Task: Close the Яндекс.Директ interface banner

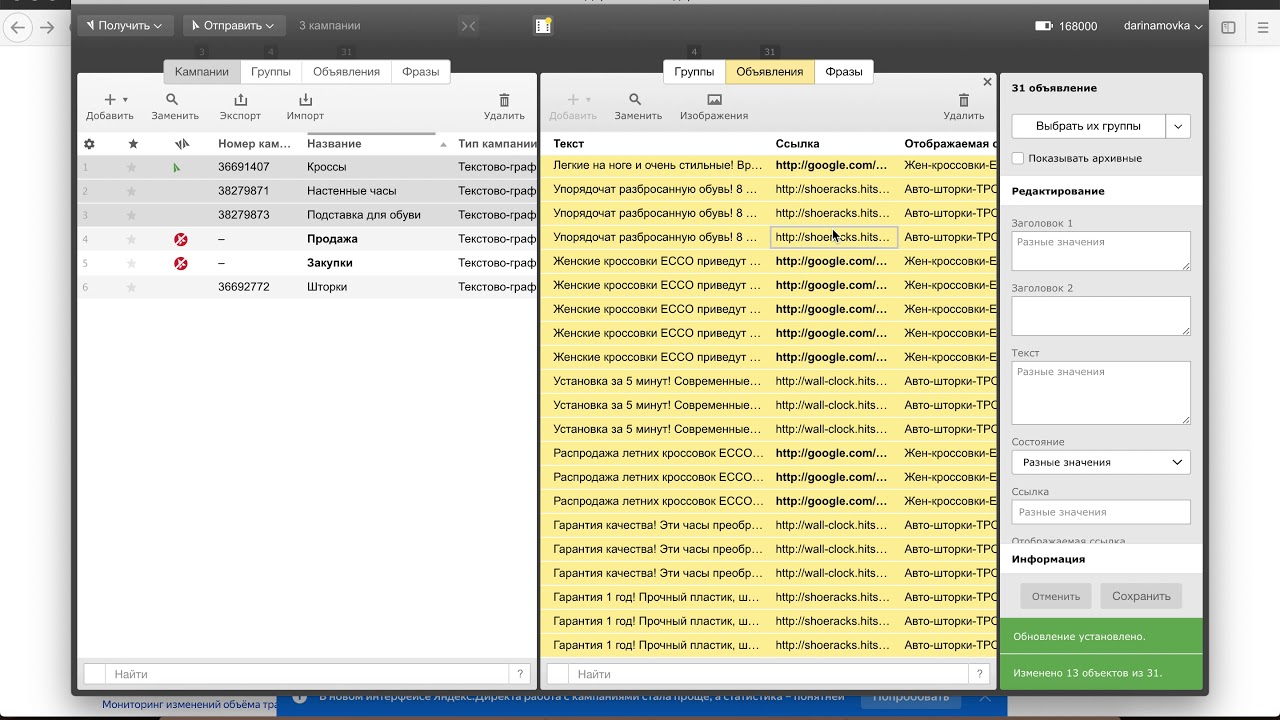Action: [x=984, y=698]
